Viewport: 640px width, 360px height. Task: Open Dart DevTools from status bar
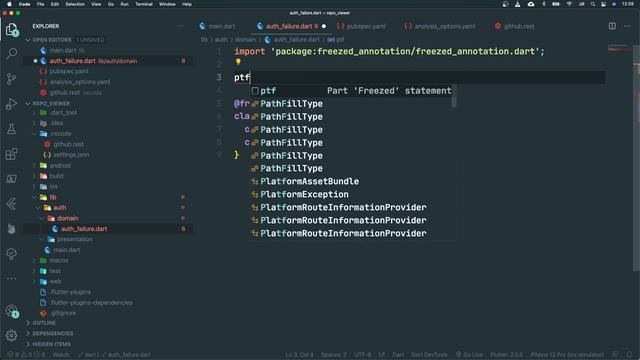coord(429,355)
